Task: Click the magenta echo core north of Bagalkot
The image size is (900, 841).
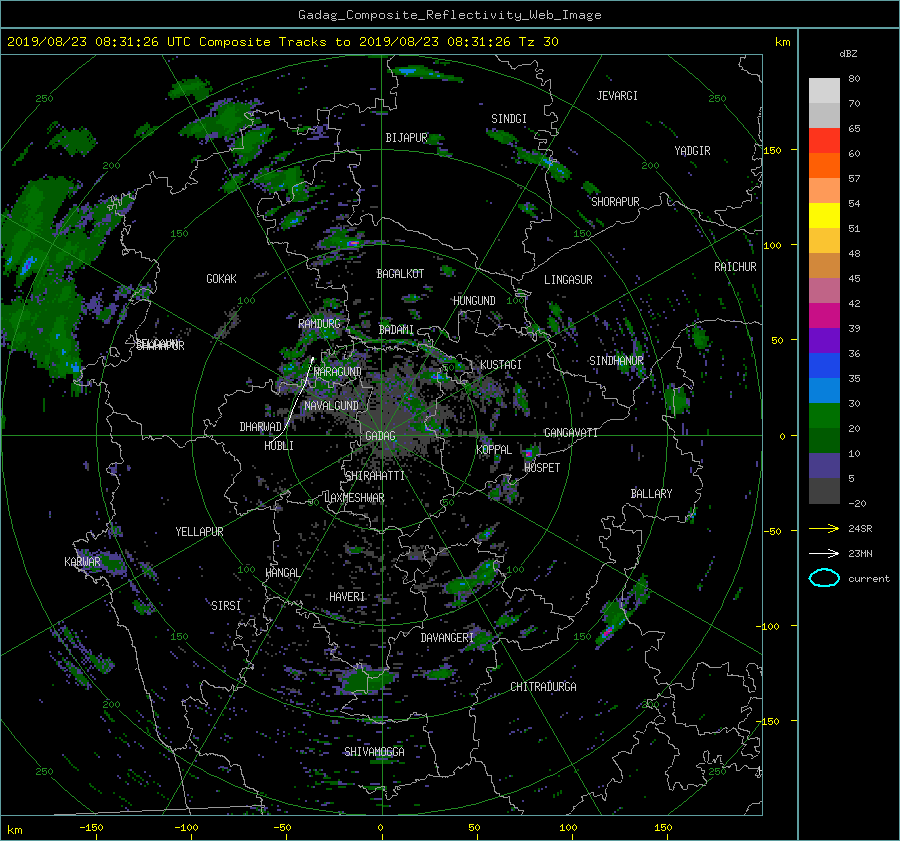Action: pyautogui.click(x=353, y=243)
